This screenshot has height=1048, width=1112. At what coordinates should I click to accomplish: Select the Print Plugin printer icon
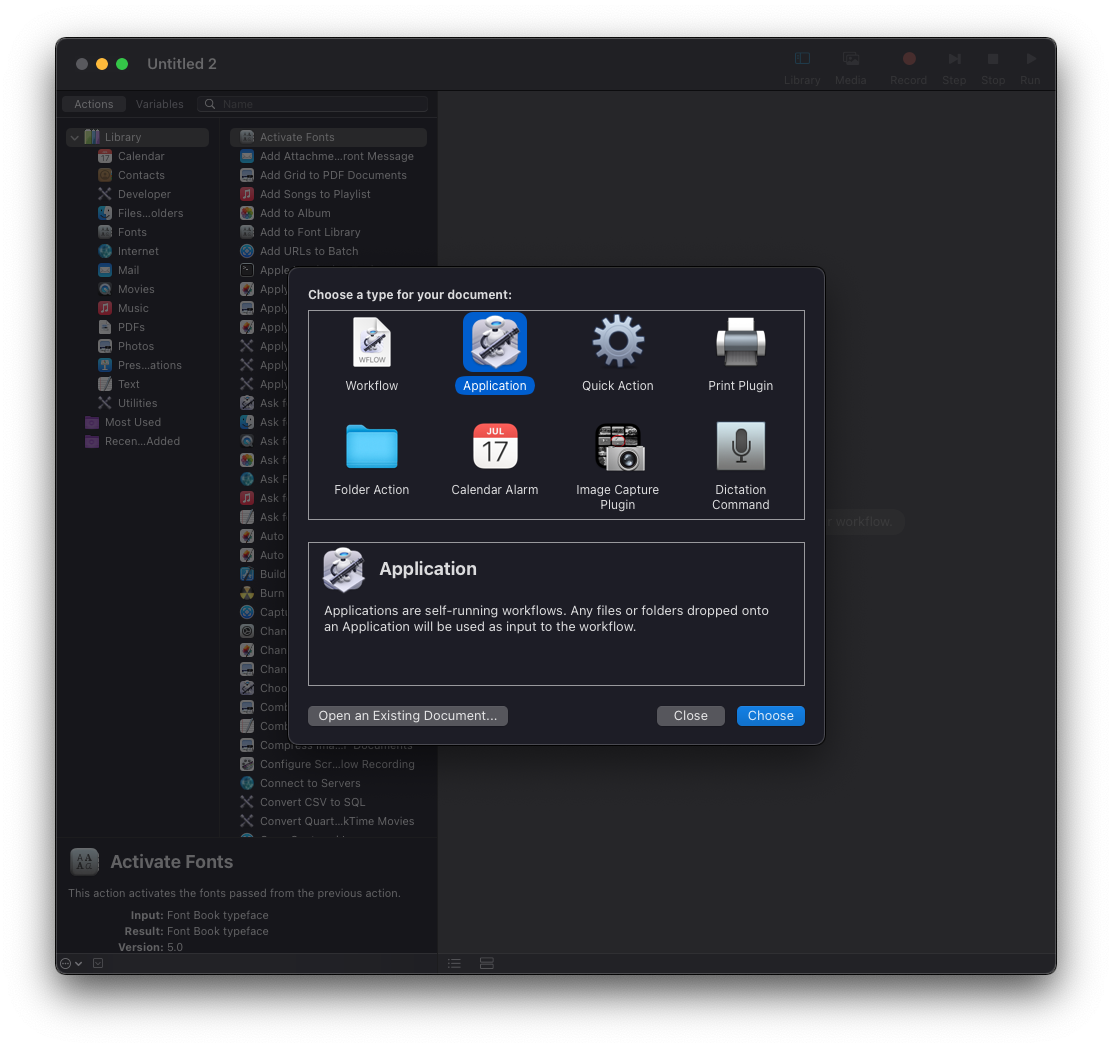[x=740, y=343]
